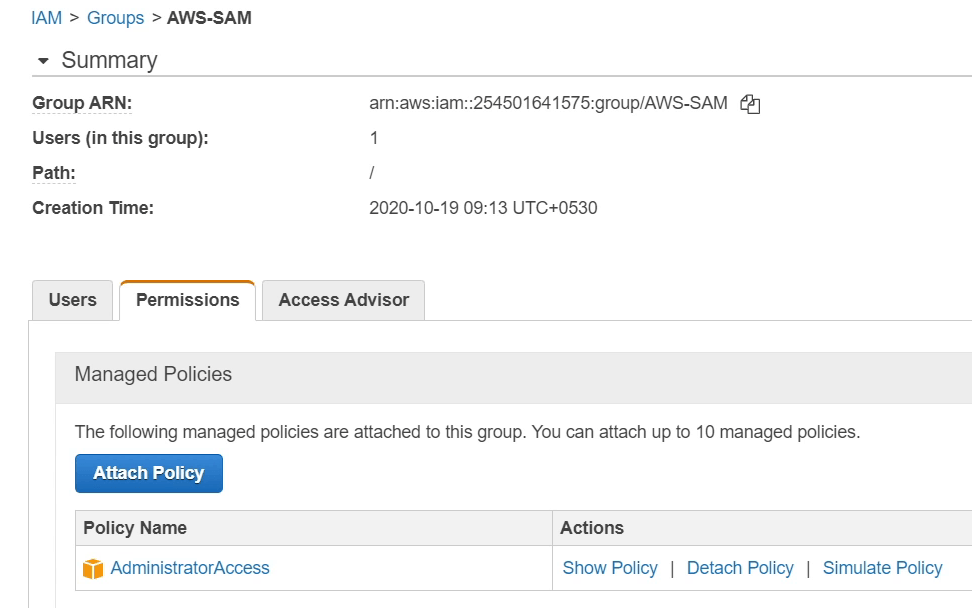972x608 pixels.
Task: Navigate to Groups breadcrumb link
Action: click(x=115, y=18)
